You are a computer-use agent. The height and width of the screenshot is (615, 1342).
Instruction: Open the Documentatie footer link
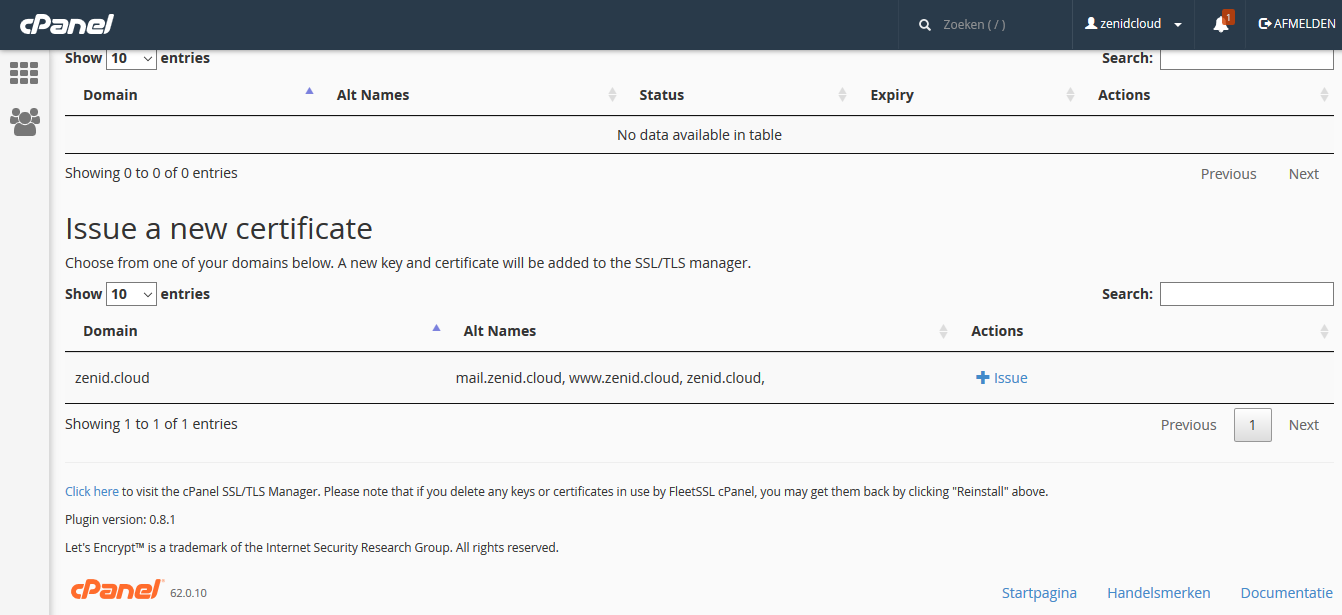1286,593
